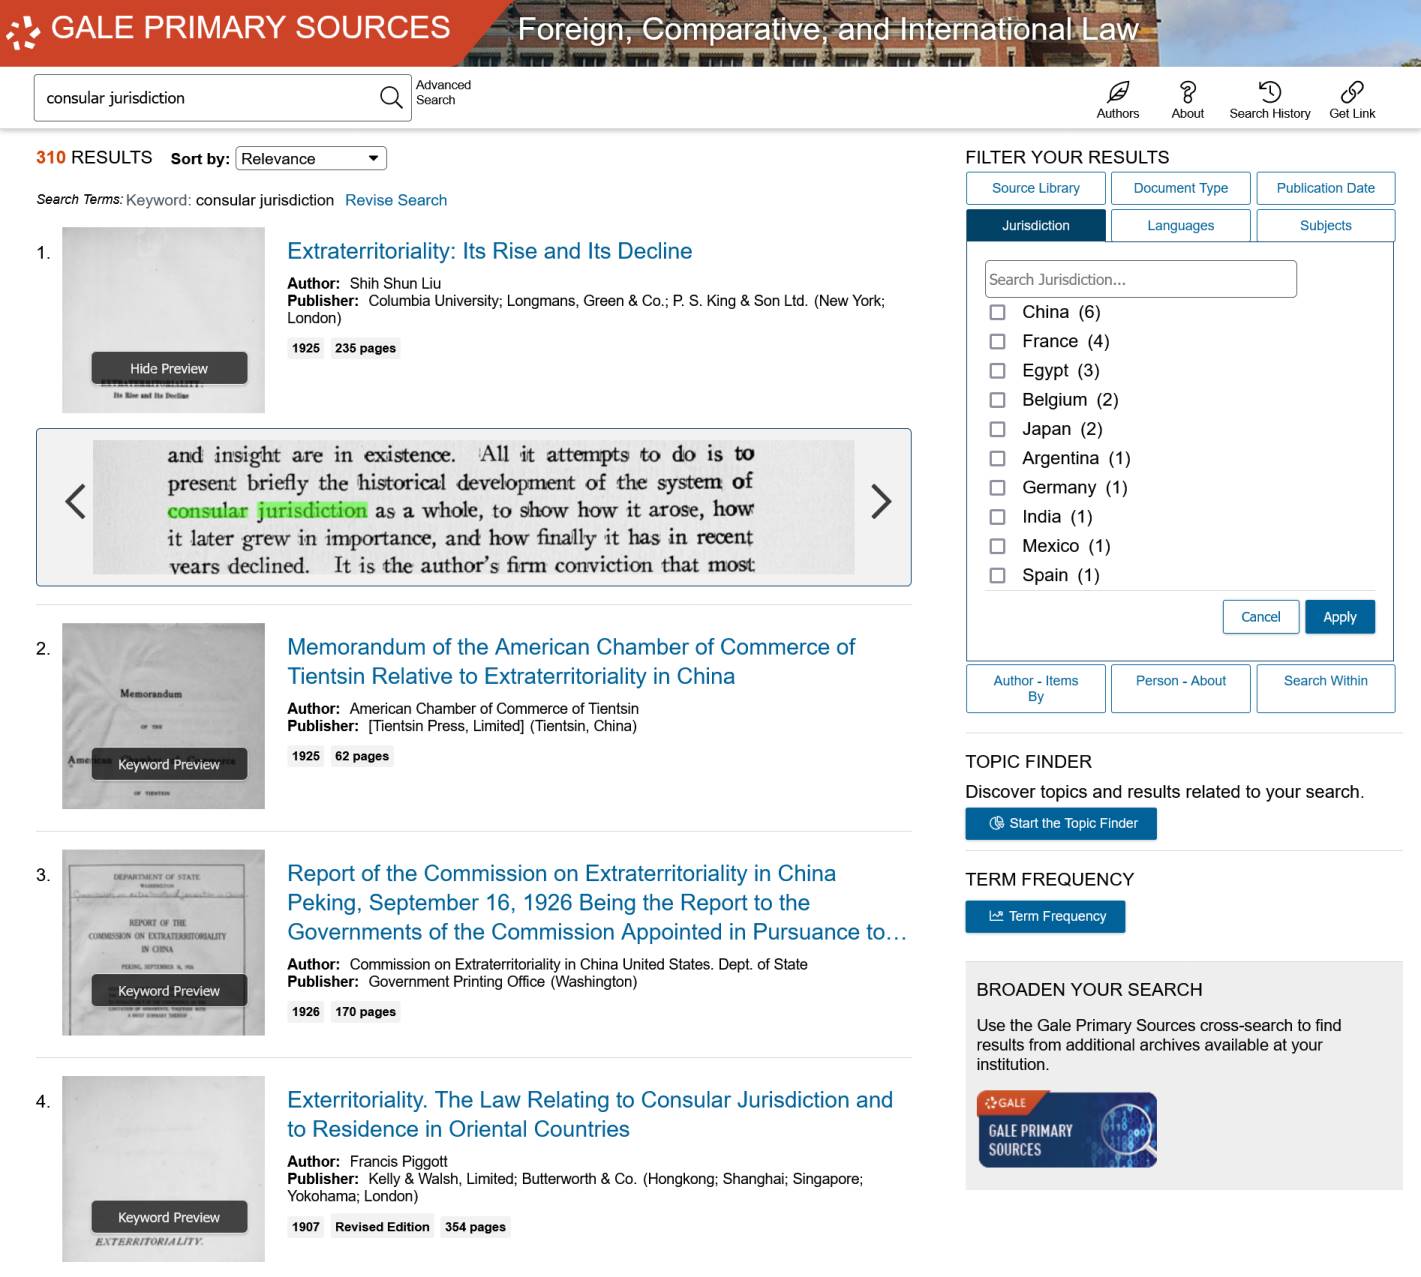1421x1277 pixels.
Task: Expand the Publication Date filter
Action: [1325, 188]
